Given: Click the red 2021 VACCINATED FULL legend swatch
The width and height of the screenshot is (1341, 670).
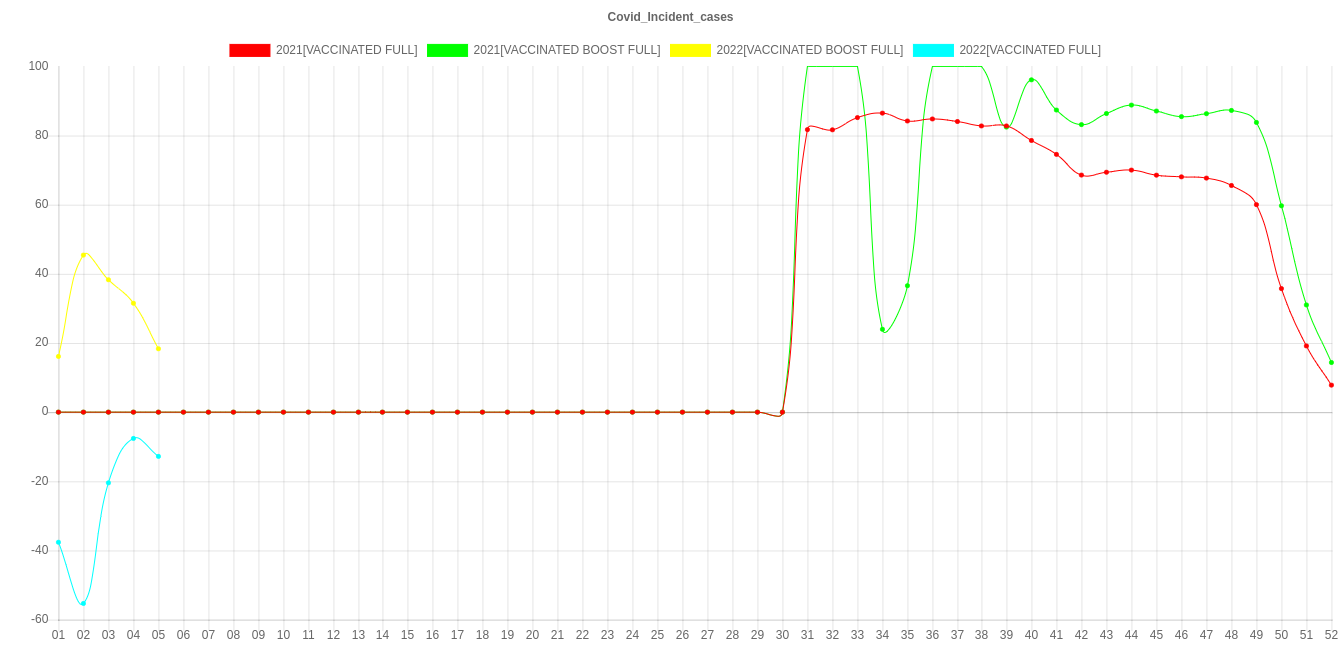Looking at the screenshot, I should tap(250, 50).
